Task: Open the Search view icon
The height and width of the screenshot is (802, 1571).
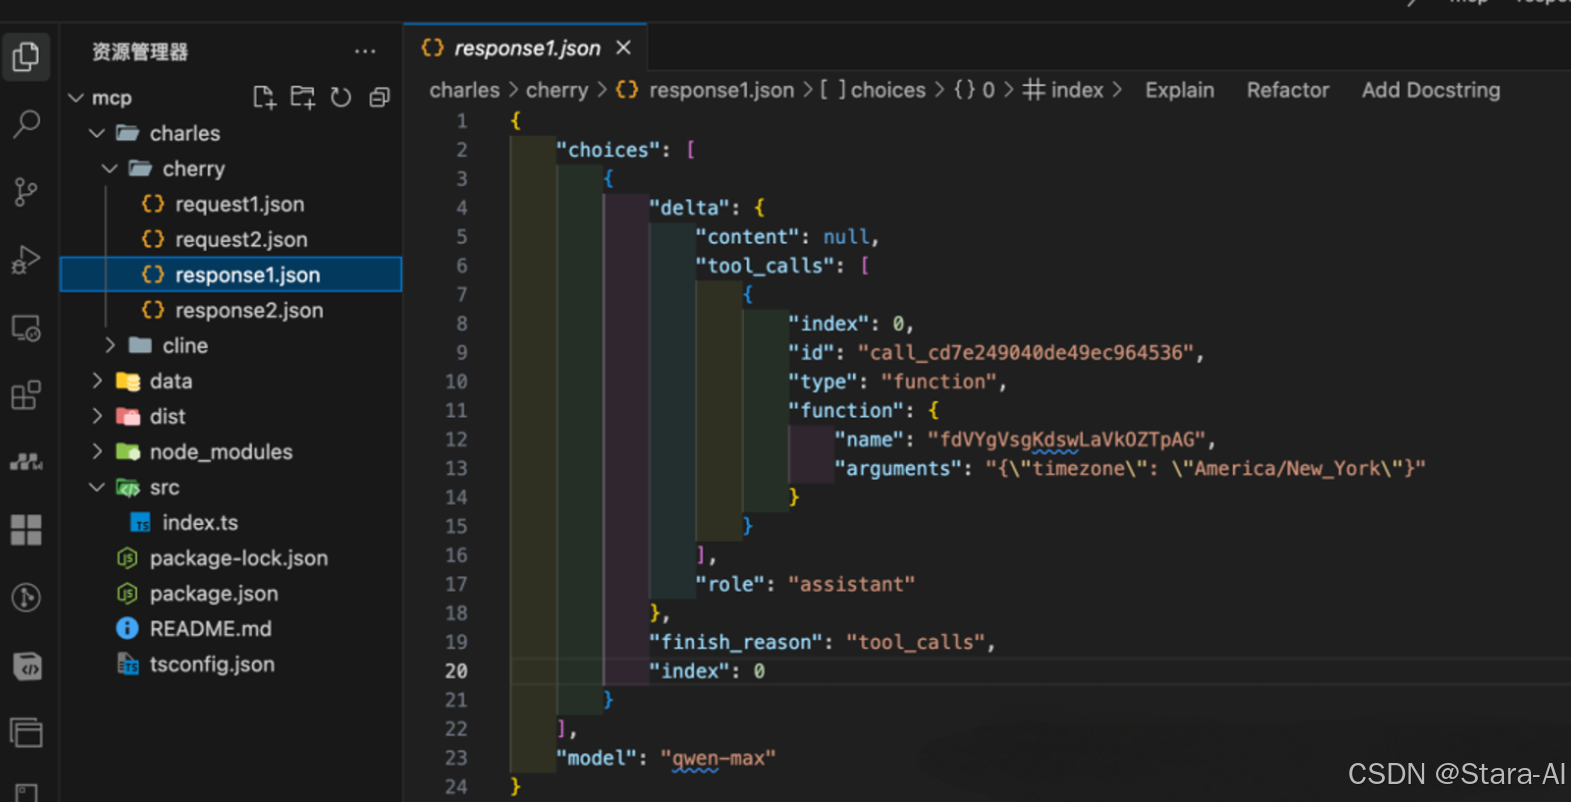Action: [26, 124]
